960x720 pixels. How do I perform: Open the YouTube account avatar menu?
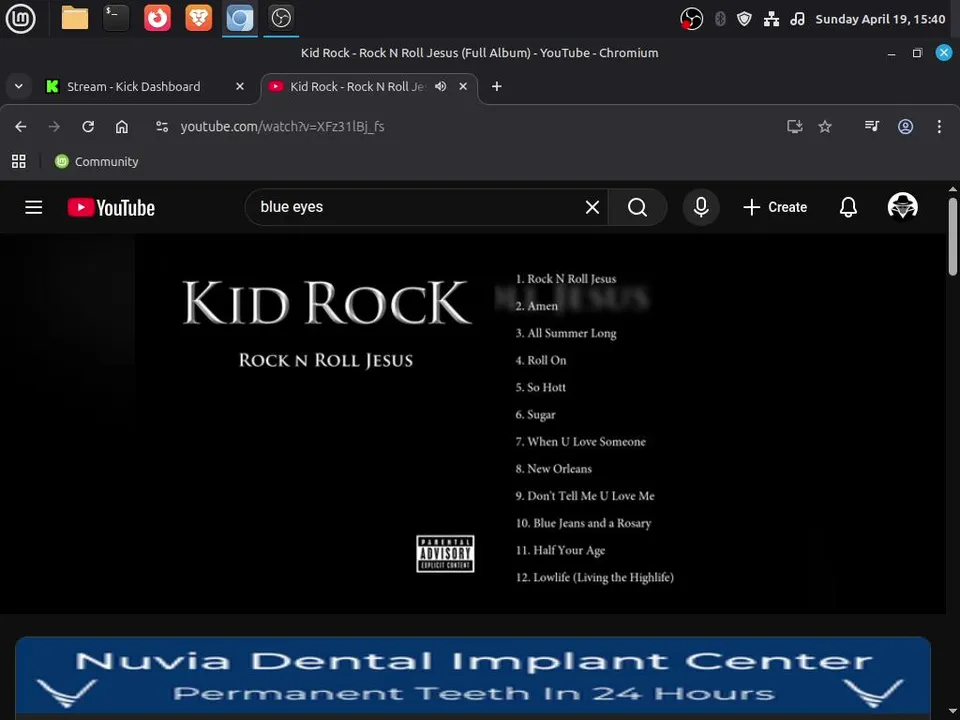pos(902,206)
